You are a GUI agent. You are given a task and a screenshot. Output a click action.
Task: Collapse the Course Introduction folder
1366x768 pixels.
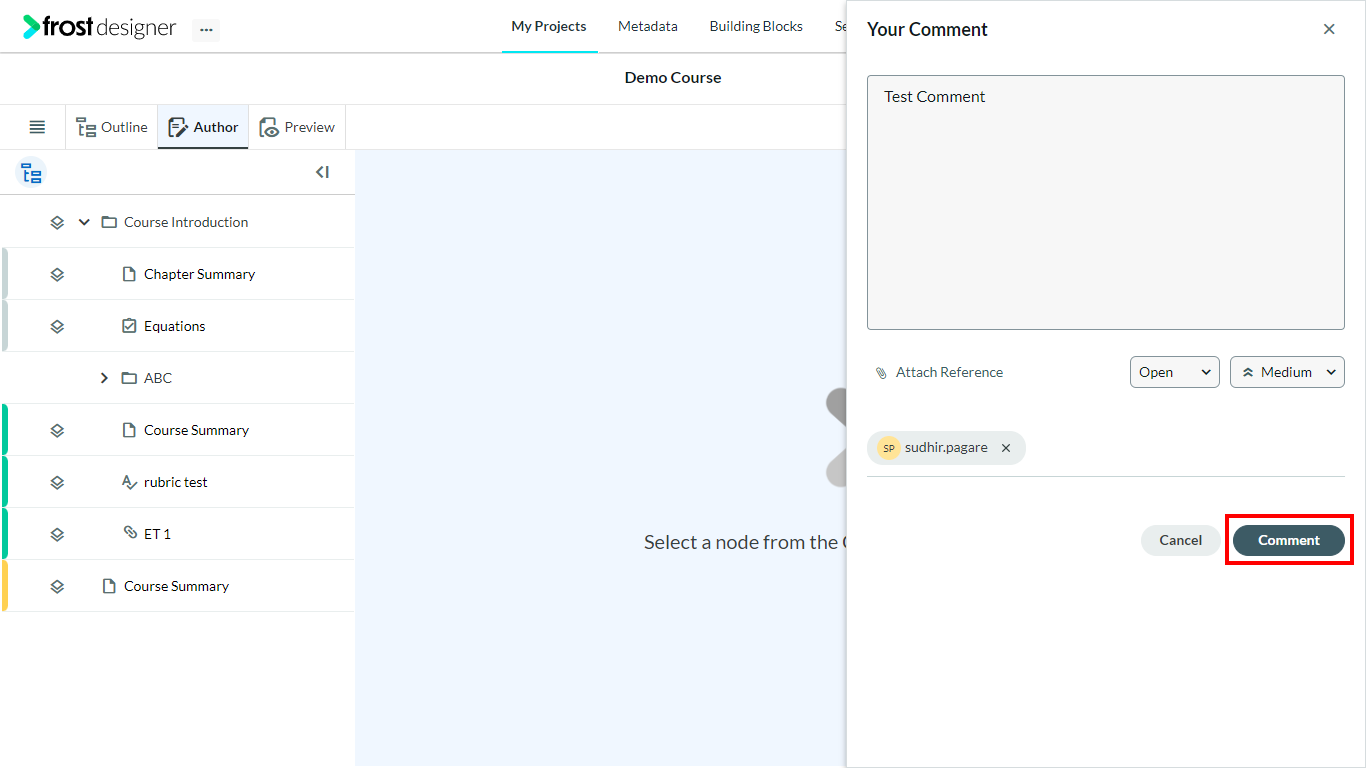tap(84, 222)
